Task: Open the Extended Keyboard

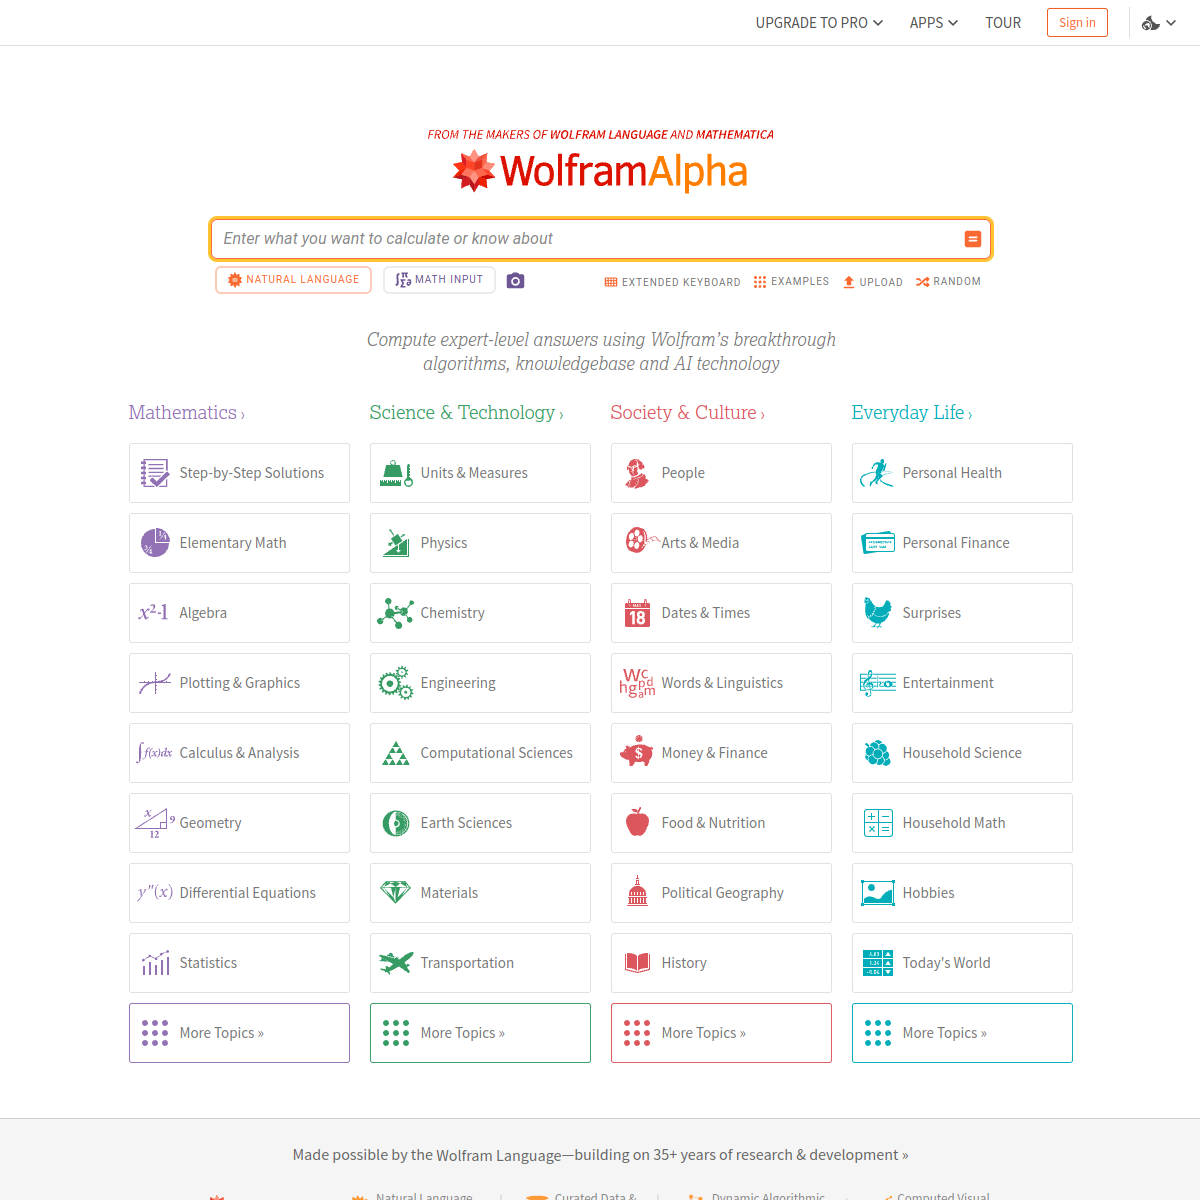Action: pos(672,281)
